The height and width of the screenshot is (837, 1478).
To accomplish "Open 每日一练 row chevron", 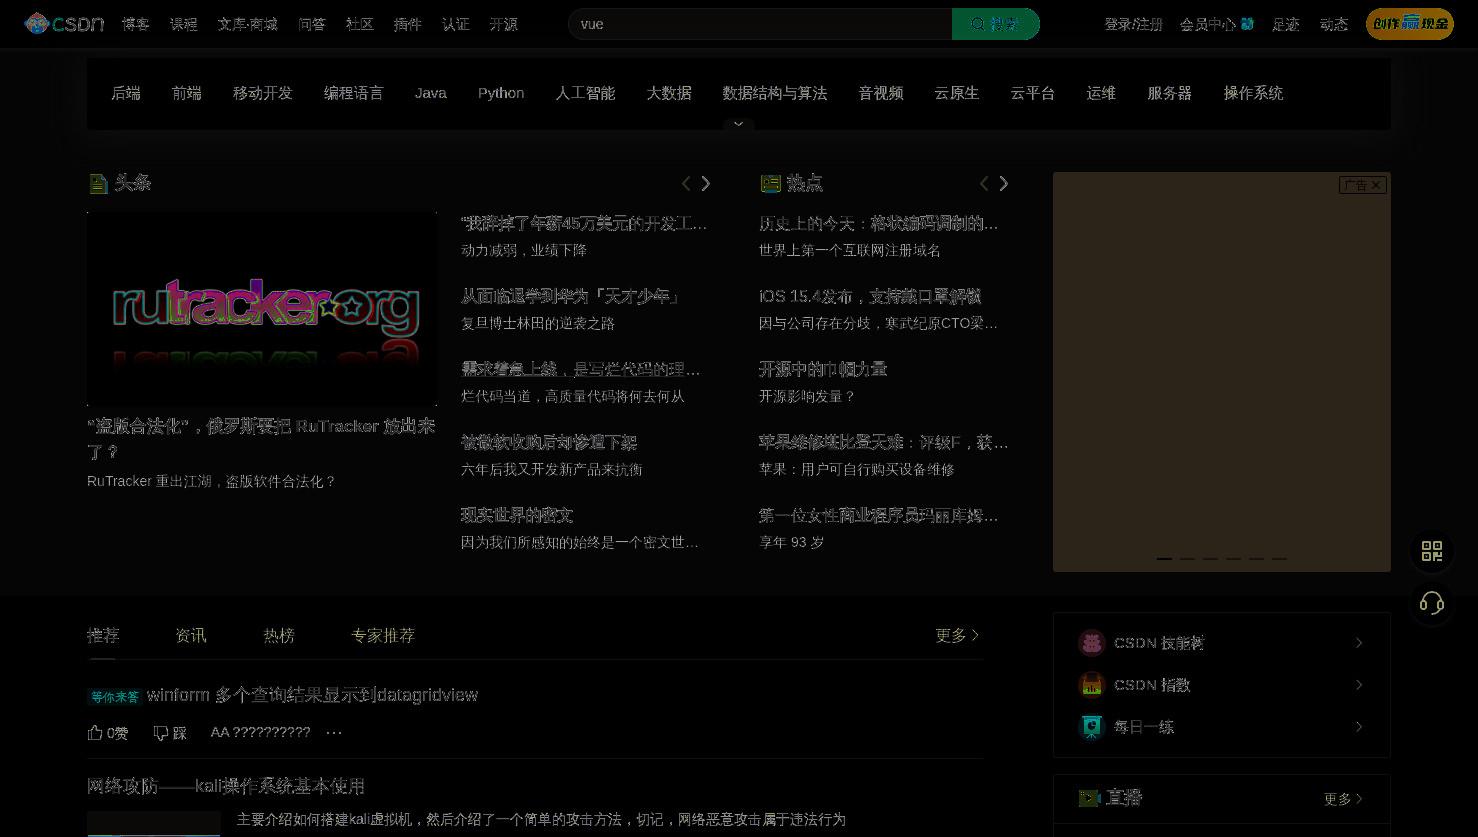I will coord(1359,727).
